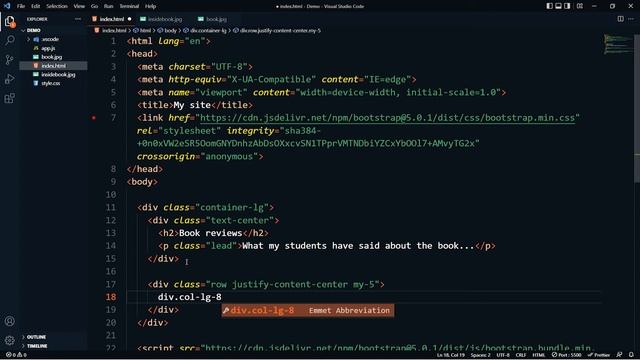This screenshot has width=640, height=360.
Task: Open the Edit menu
Action: [x=36, y=6]
